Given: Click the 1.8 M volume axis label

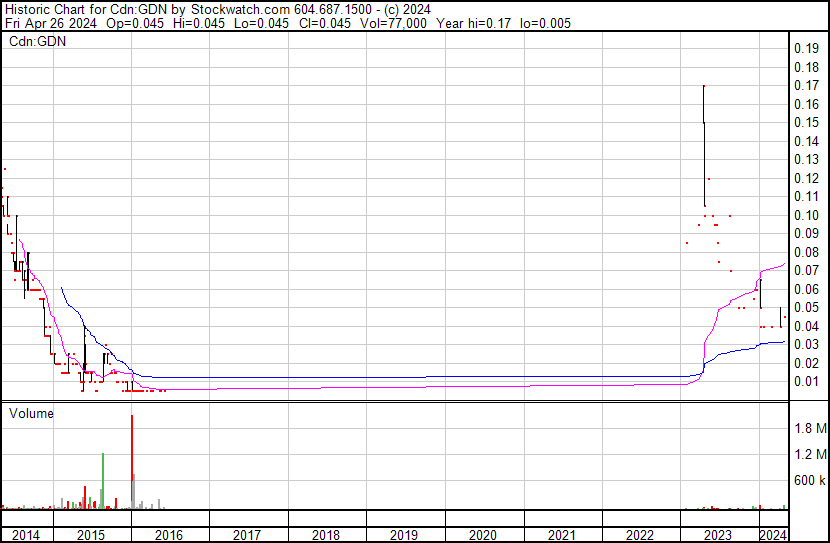Looking at the screenshot, I should click(x=809, y=428).
